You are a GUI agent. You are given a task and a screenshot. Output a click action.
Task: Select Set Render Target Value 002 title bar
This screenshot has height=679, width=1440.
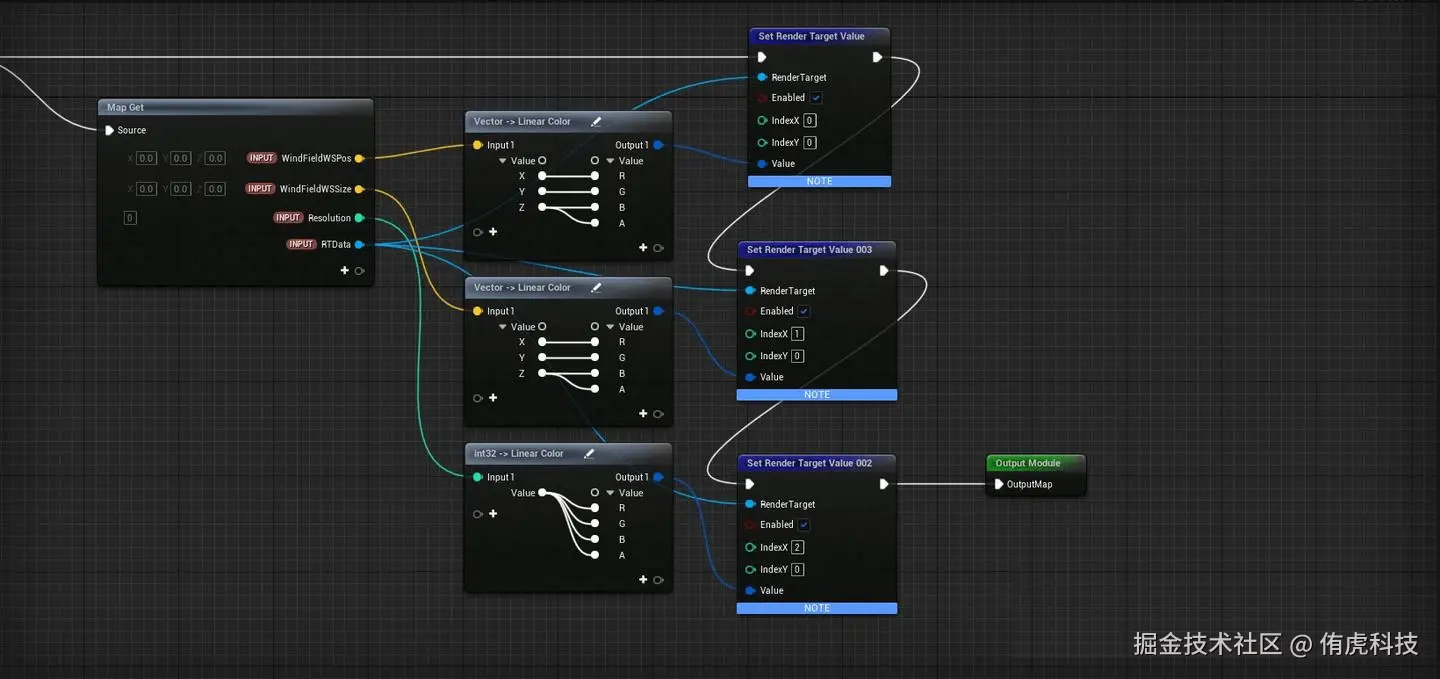(x=817, y=463)
